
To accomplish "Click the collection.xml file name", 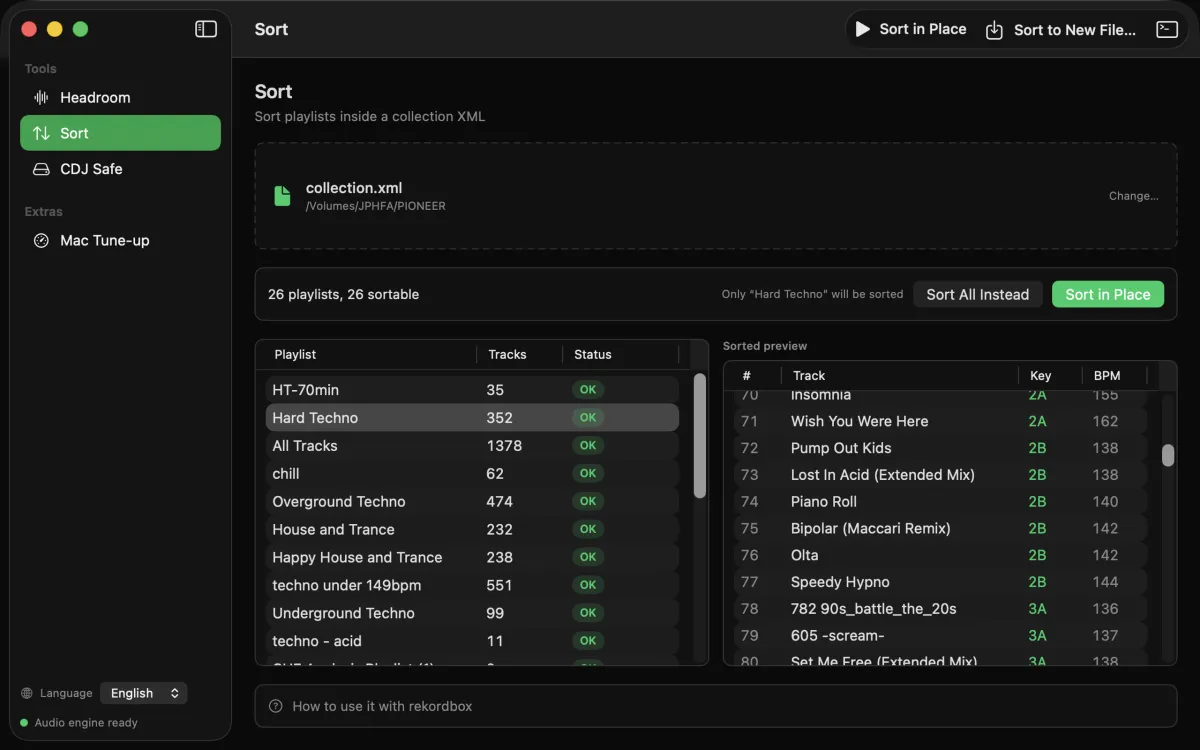I will coord(354,188).
